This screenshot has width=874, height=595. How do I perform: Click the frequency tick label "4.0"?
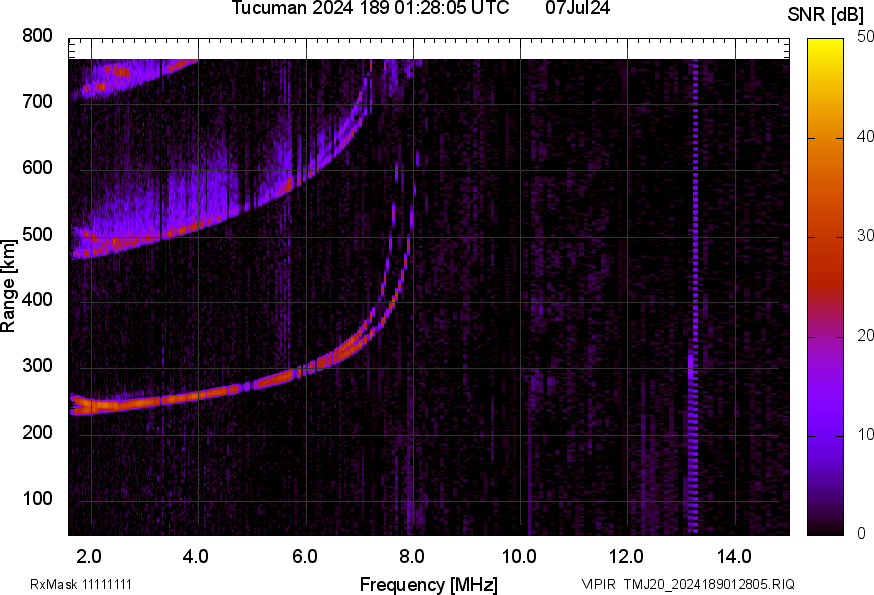click(196, 557)
